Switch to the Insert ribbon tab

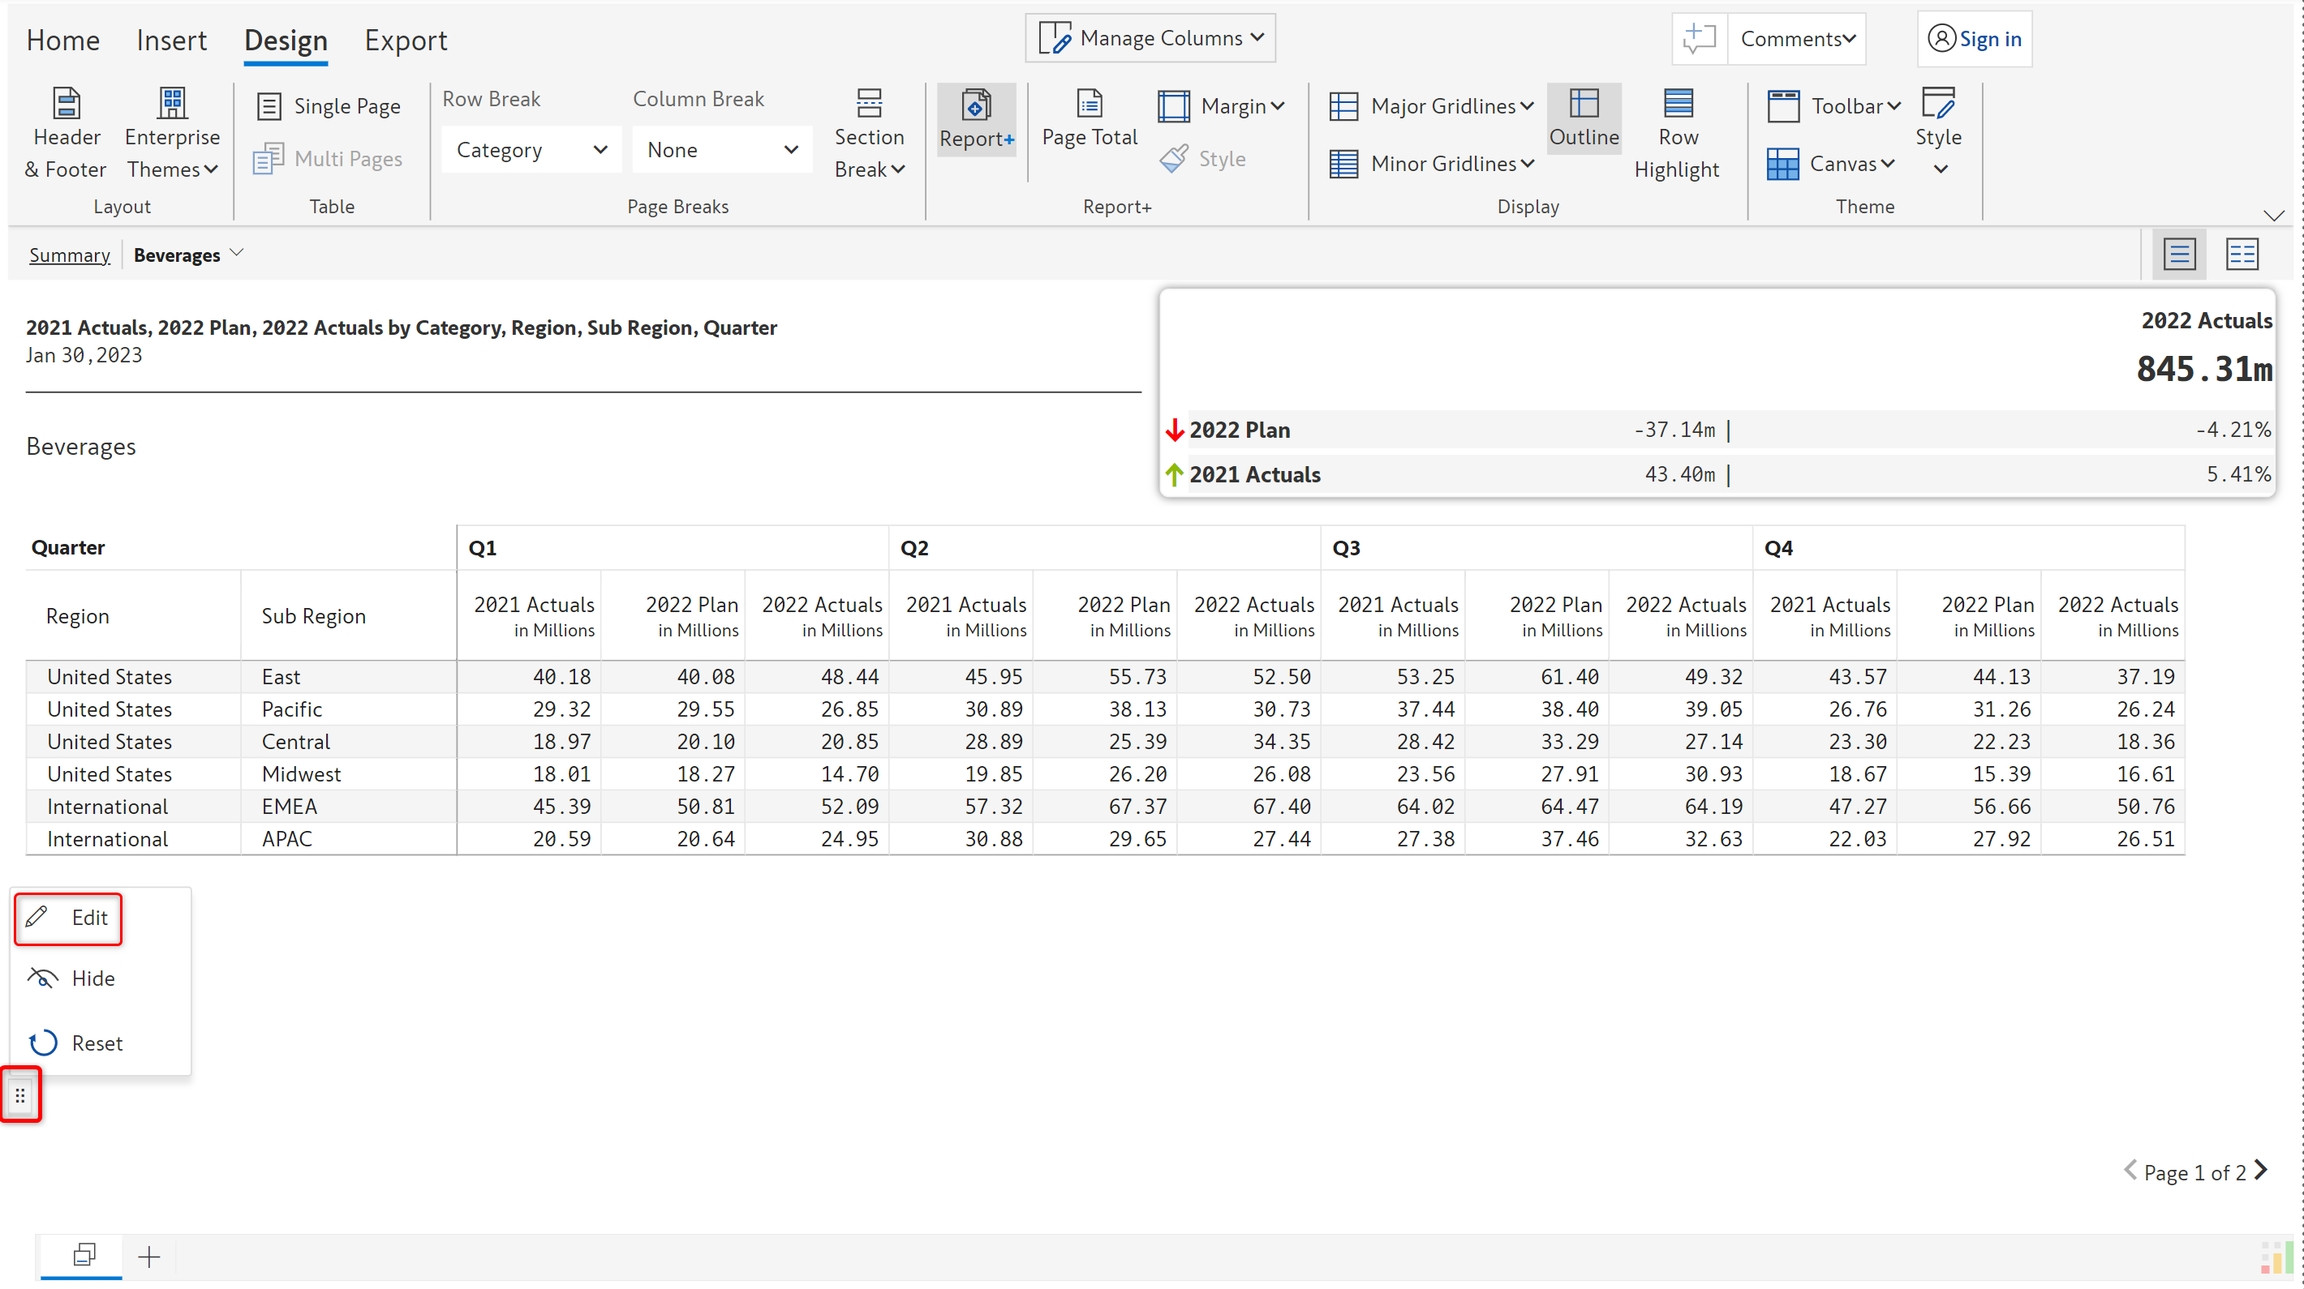pos(171,40)
